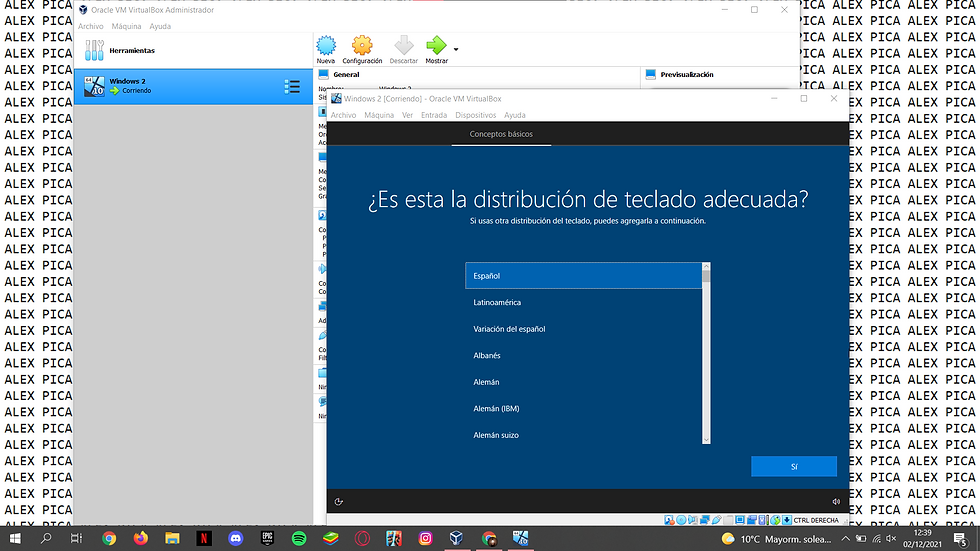Open the Dispositivos menu in VM window

[476, 115]
